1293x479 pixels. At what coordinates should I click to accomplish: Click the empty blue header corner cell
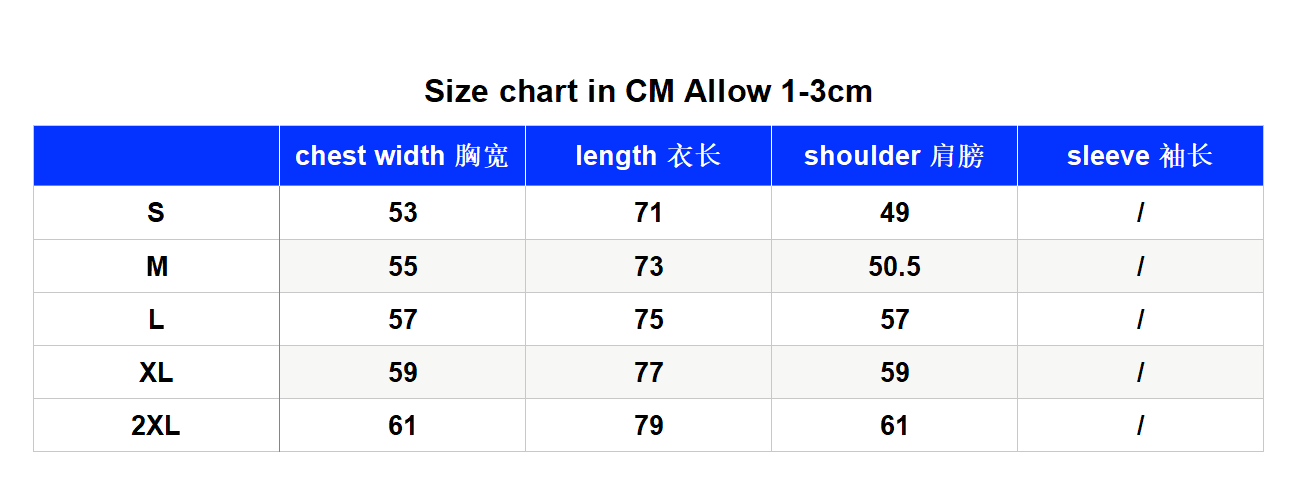(156, 156)
